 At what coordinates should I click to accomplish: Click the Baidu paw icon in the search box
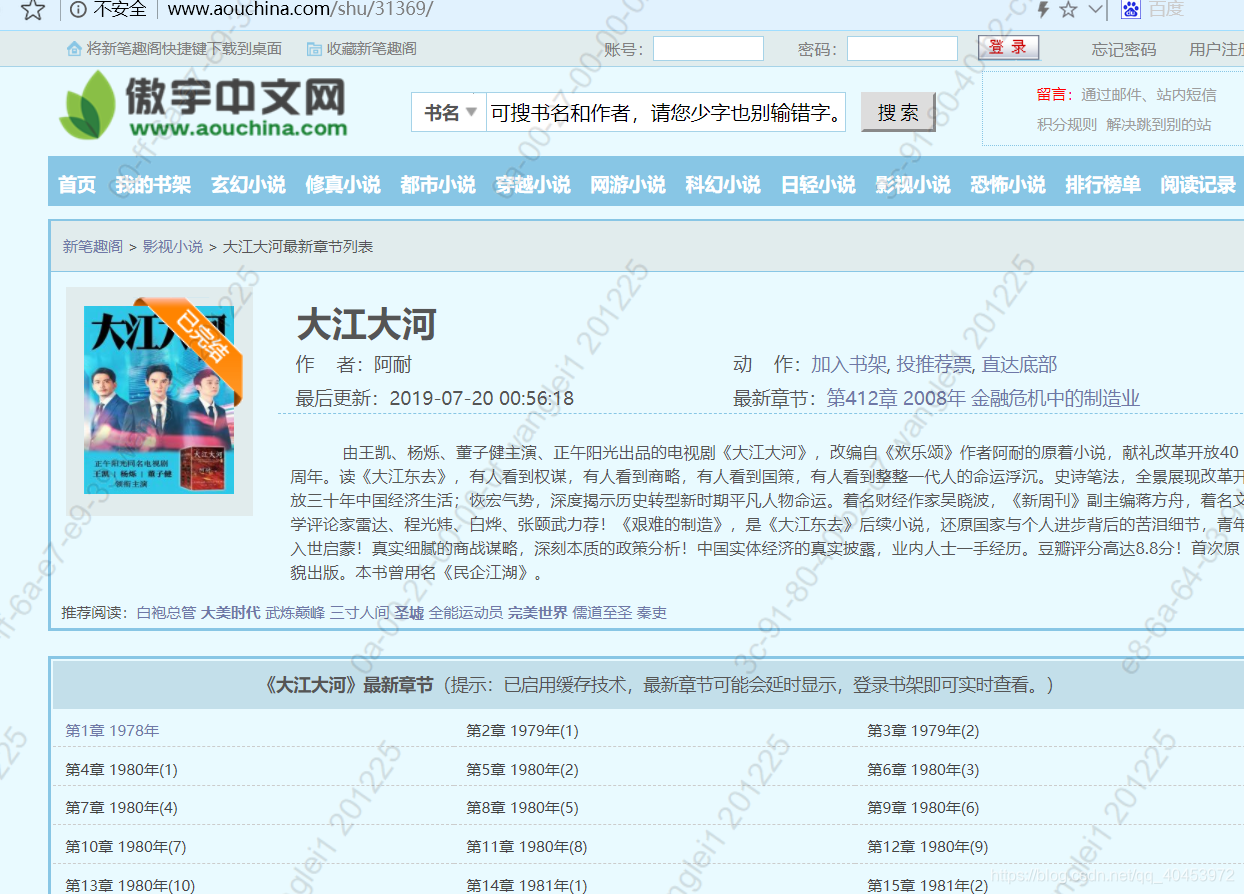(x=1130, y=10)
